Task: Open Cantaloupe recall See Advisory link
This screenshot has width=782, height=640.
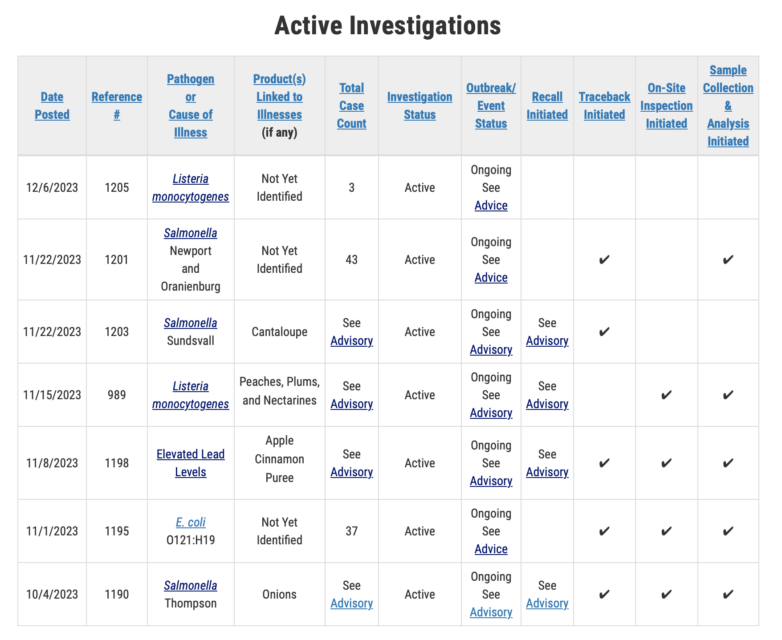Action: pyautogui.click(x=547, y=341)
